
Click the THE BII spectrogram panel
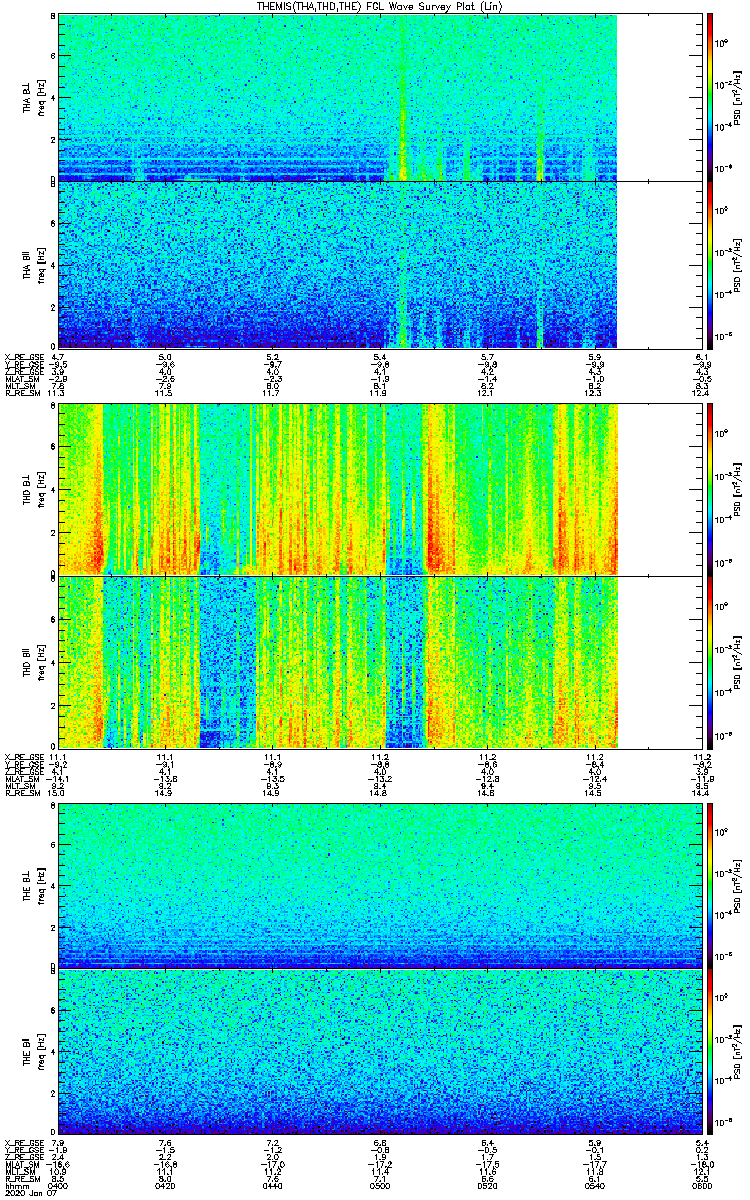[381, 1052]
